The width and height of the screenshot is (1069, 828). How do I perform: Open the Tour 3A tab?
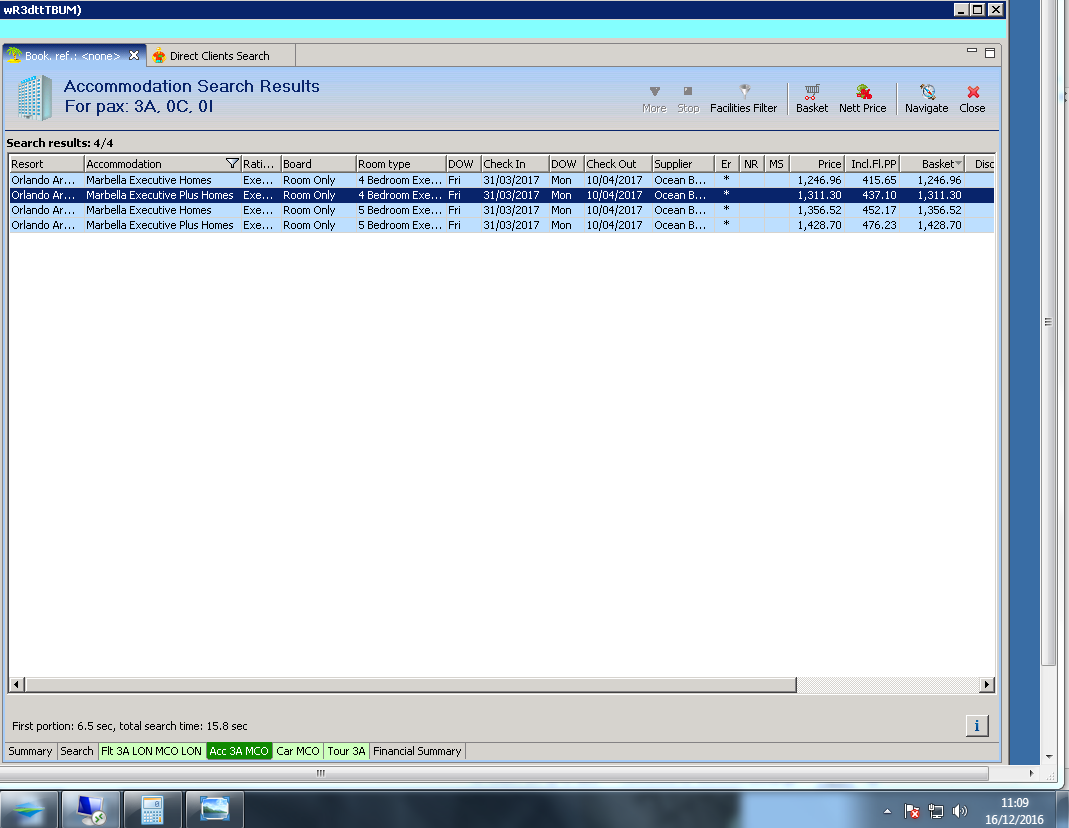coord(346,751)
